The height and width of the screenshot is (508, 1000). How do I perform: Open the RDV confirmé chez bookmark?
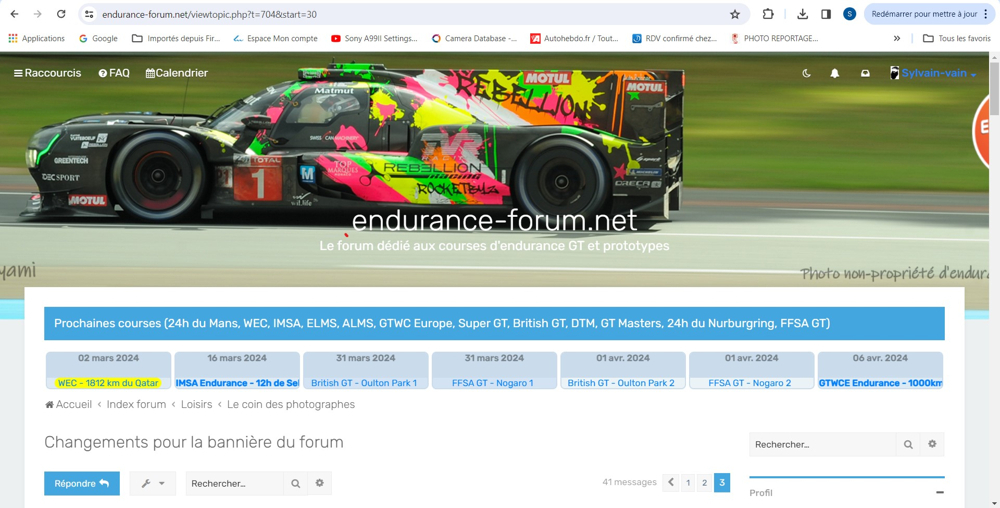pyautogui.click(x=675, y=38)
